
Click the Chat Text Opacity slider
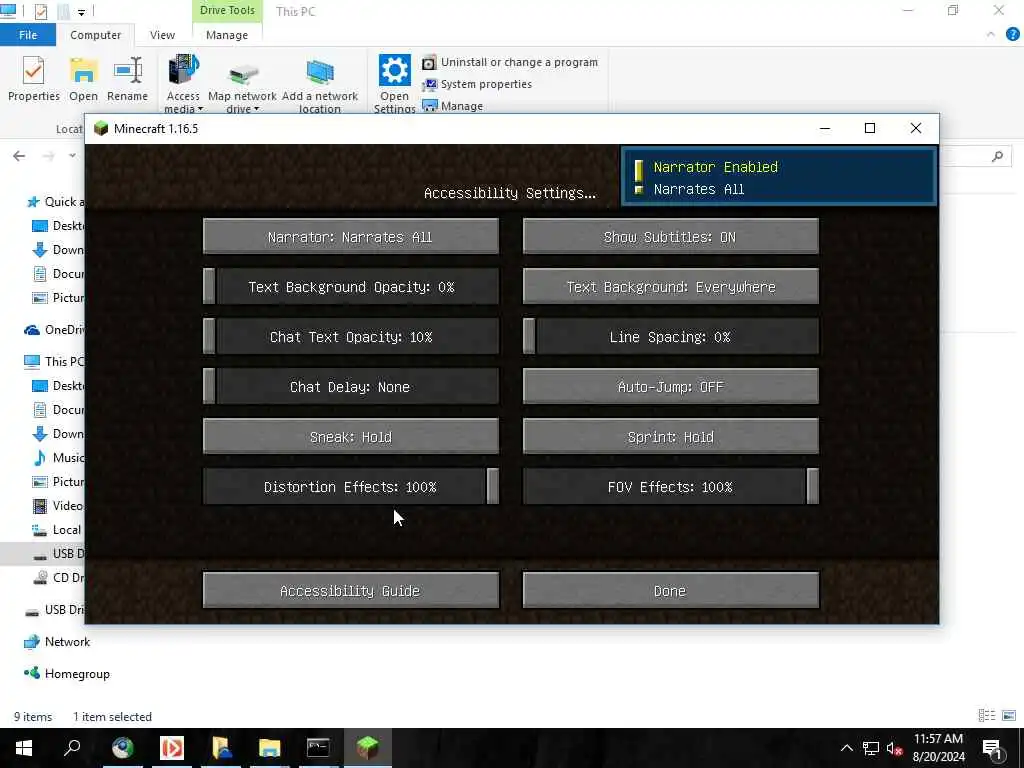click(351, 337)
